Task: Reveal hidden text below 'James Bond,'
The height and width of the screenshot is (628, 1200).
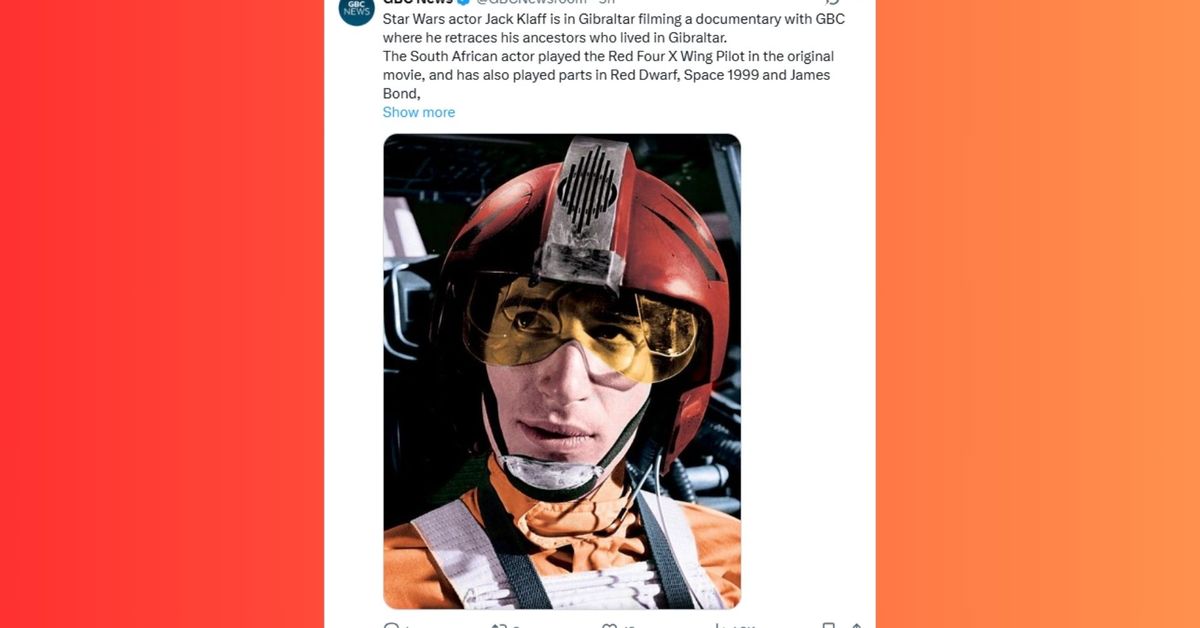Action: point(418,111)
